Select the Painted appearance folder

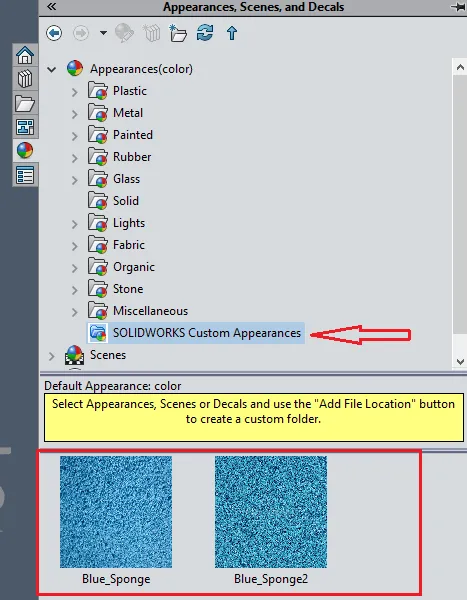133,135
